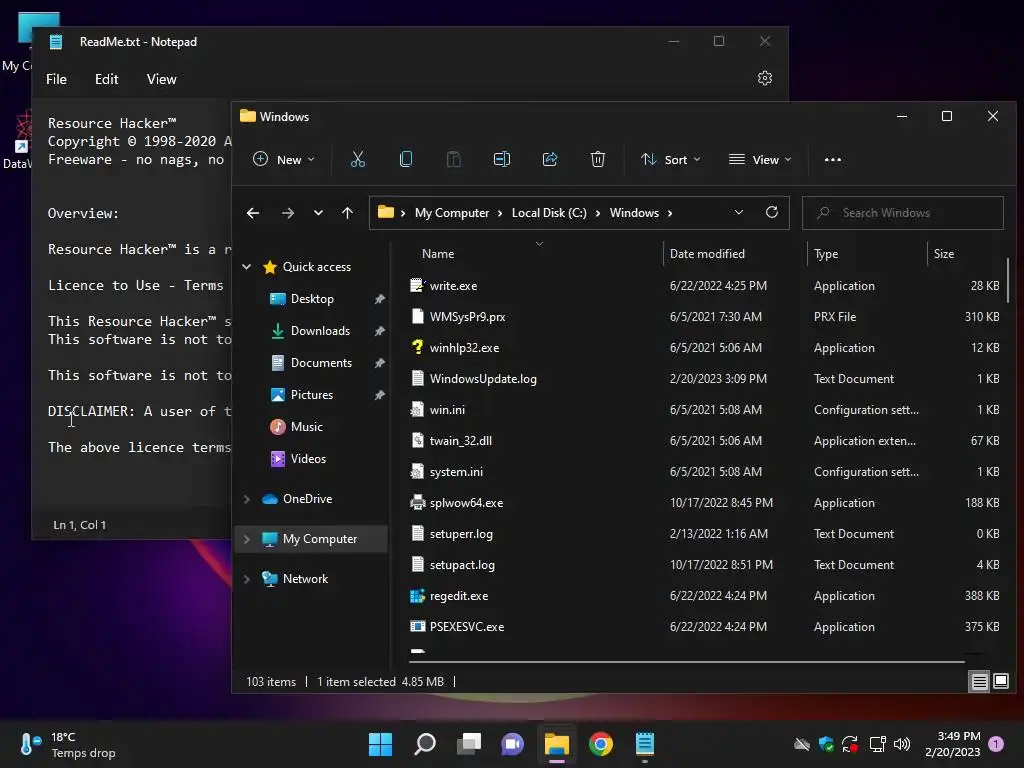1024x768 pixels.
Task: Click Local Disk (C:) in the breadcrumb
Action: (x=549, y=213)
